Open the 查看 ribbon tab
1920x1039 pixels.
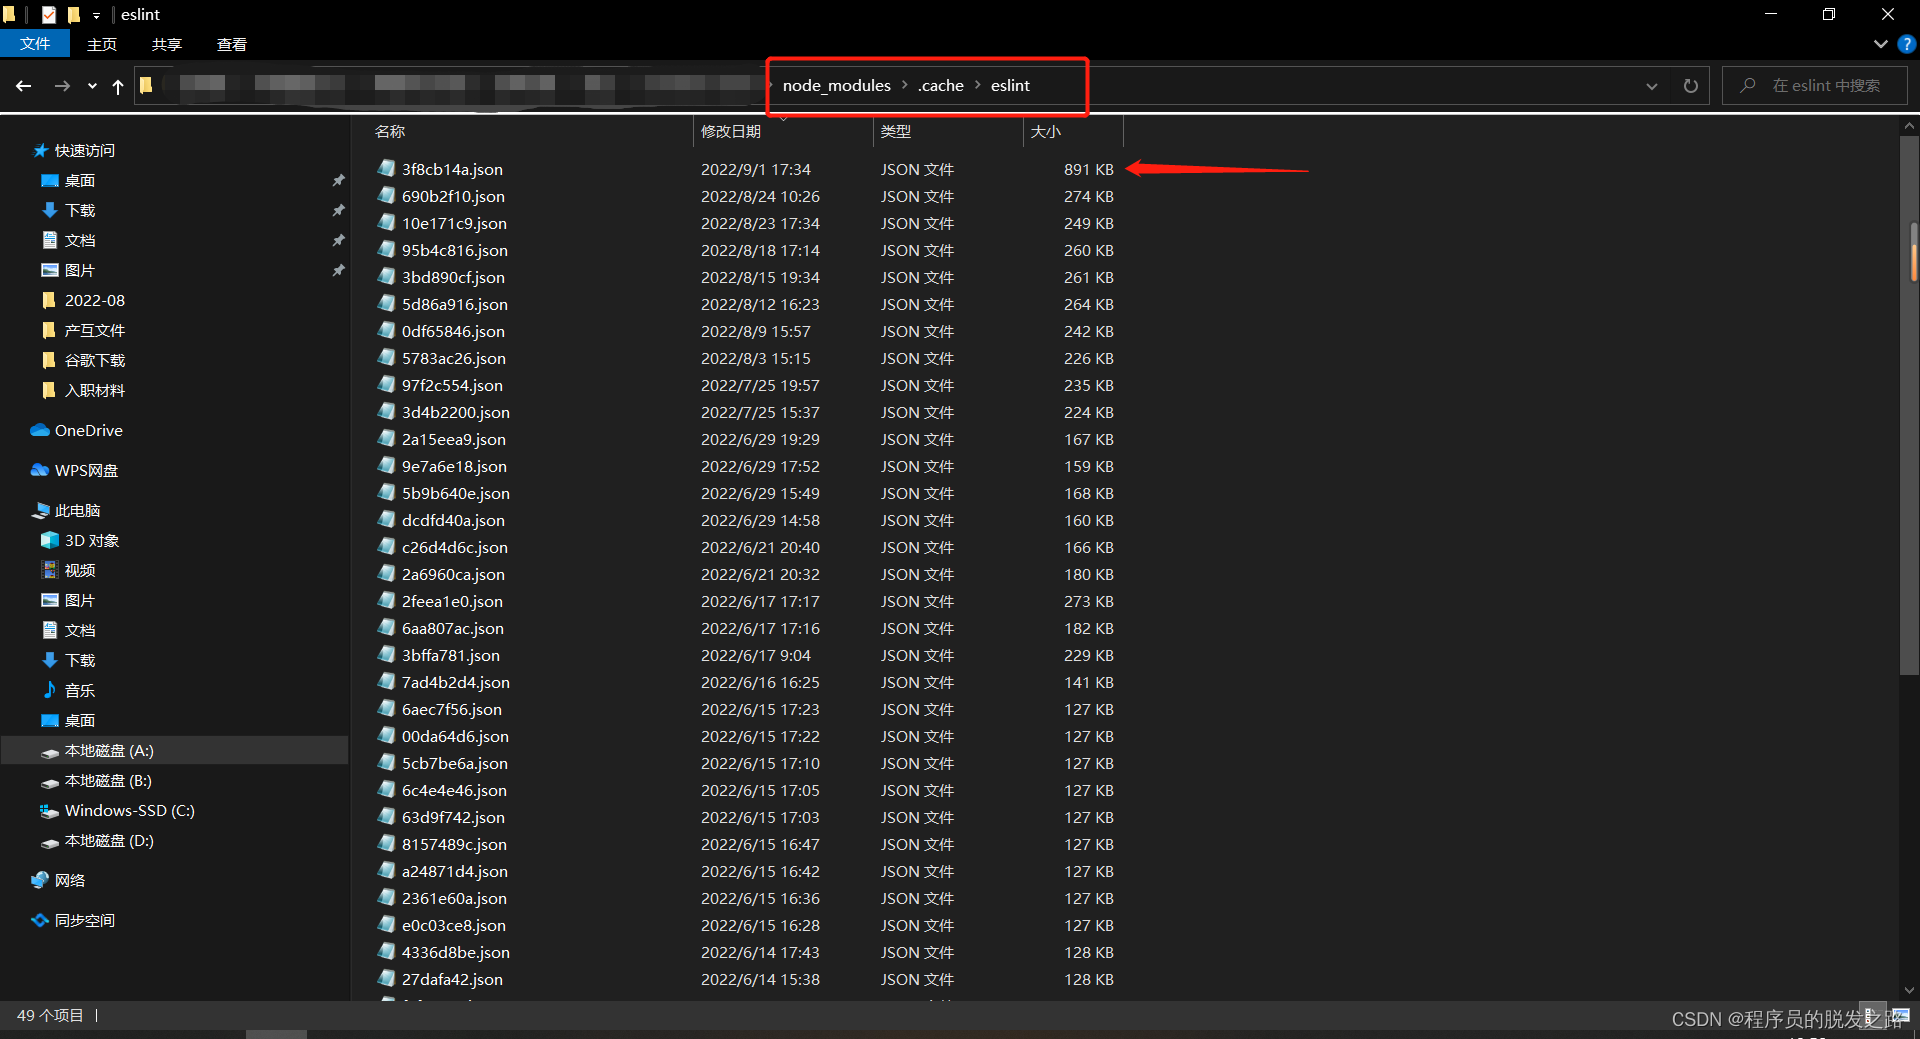(x=232, y=44)
